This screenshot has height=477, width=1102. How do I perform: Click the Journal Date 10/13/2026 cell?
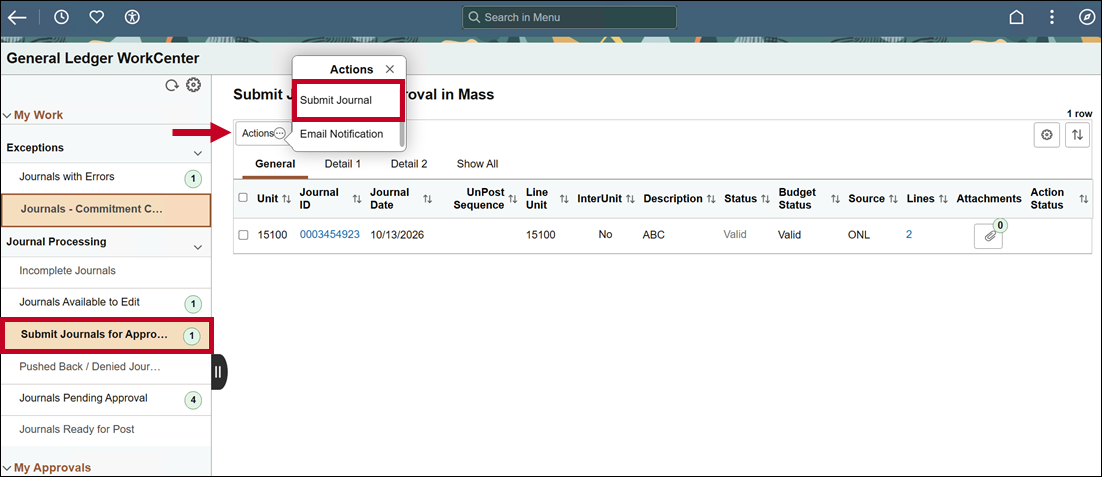click(x=397, y=235)
